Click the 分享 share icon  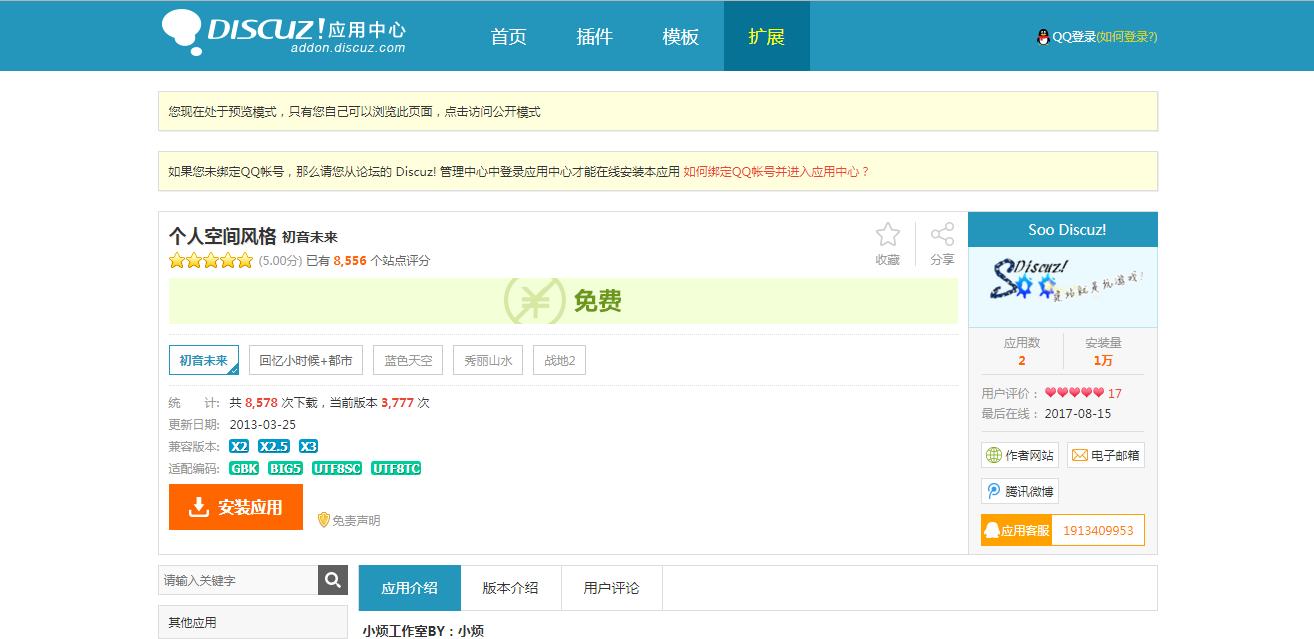[942, 235]
